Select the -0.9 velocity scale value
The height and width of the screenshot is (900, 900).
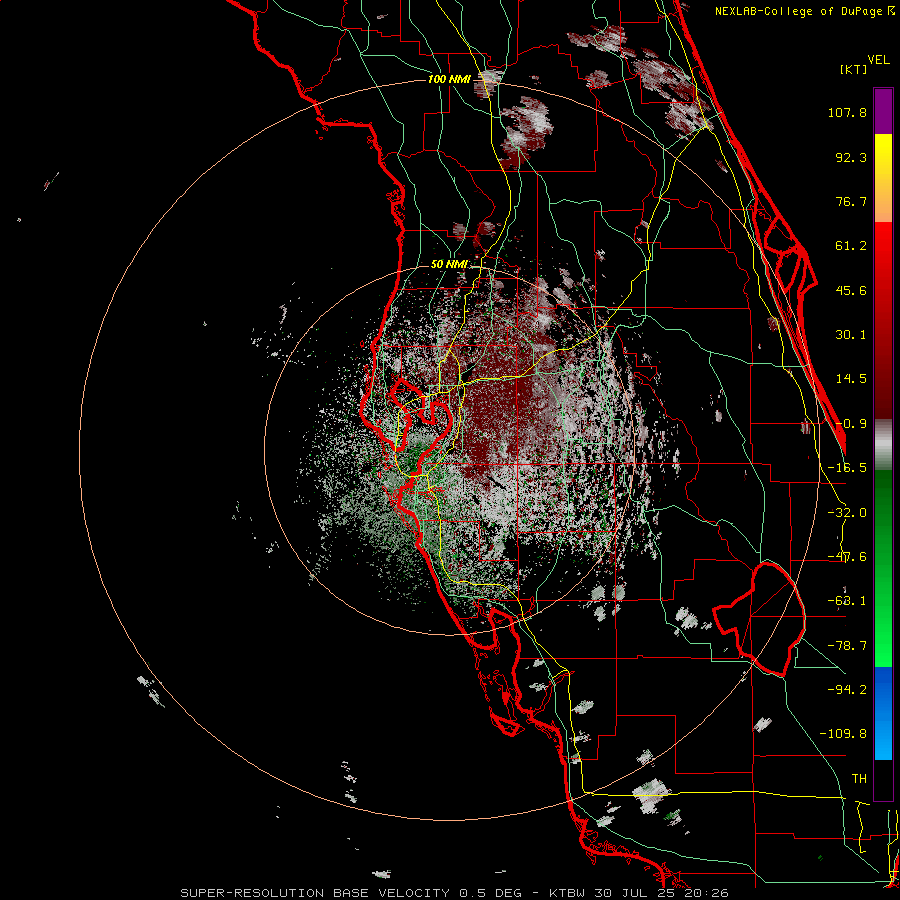[851, 424]
